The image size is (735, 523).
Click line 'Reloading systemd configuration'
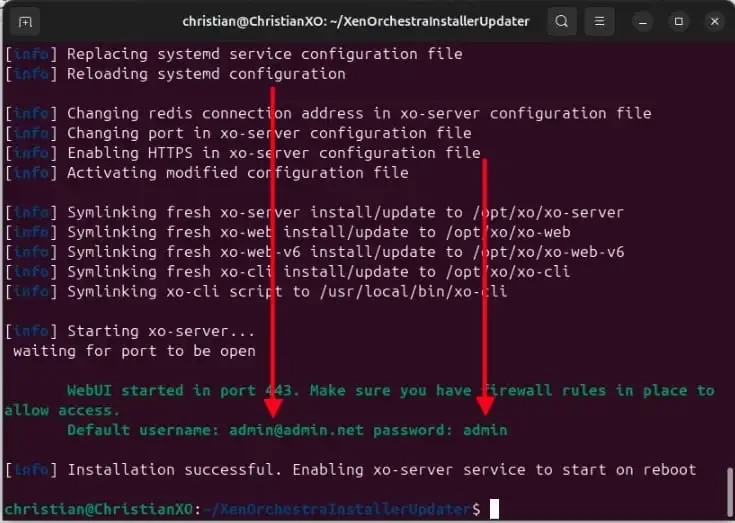point(175,74)
